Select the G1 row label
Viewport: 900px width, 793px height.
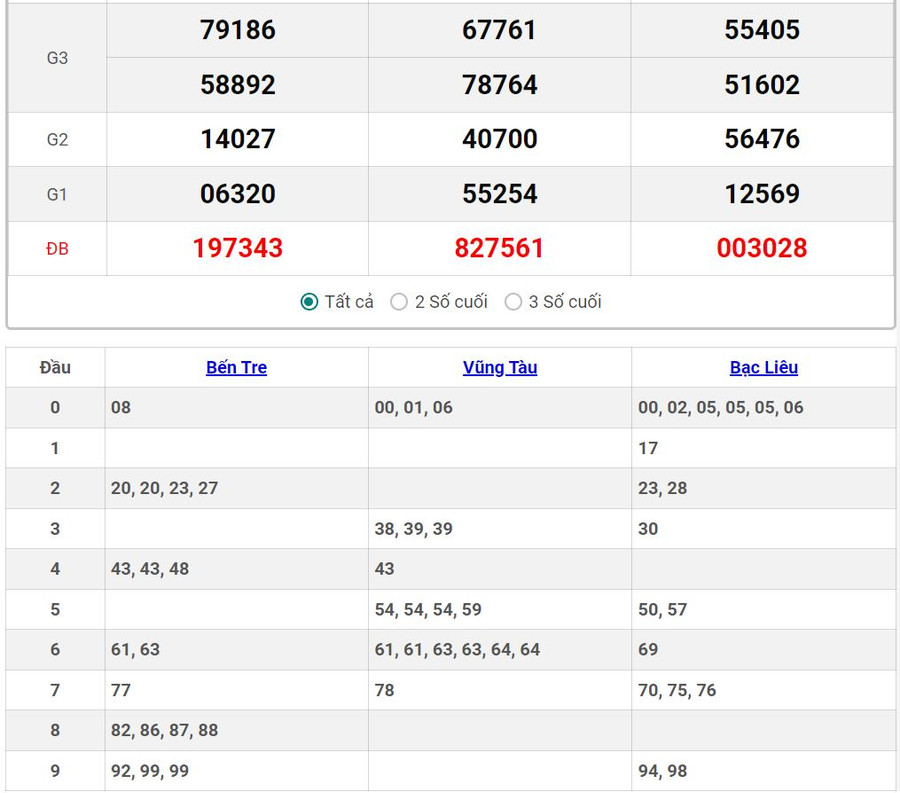pos(57,194)
